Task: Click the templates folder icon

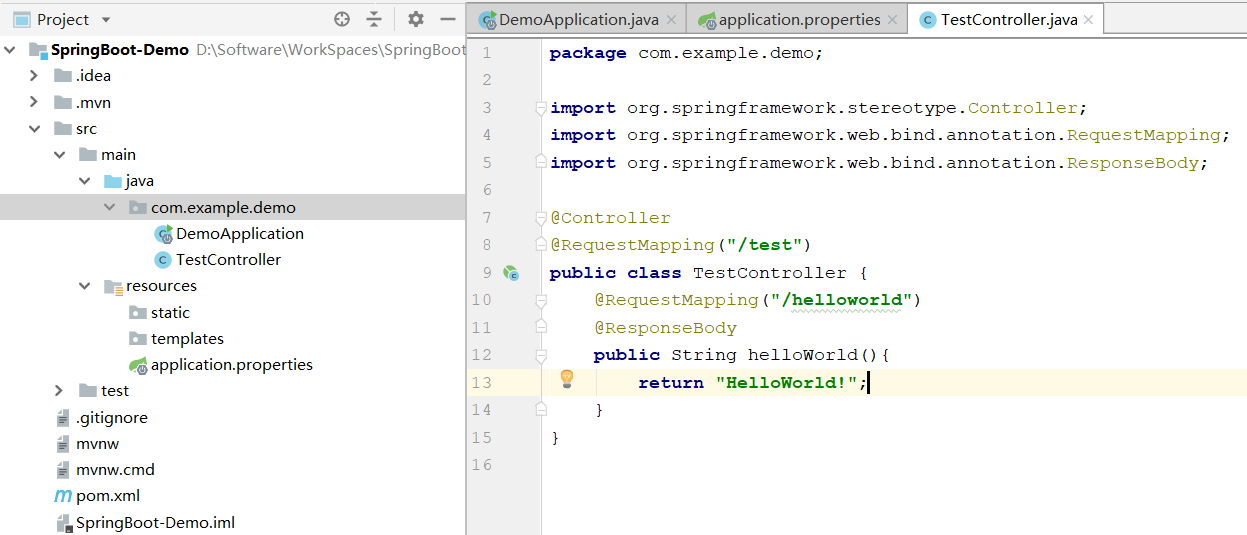Action: [138, 338]
